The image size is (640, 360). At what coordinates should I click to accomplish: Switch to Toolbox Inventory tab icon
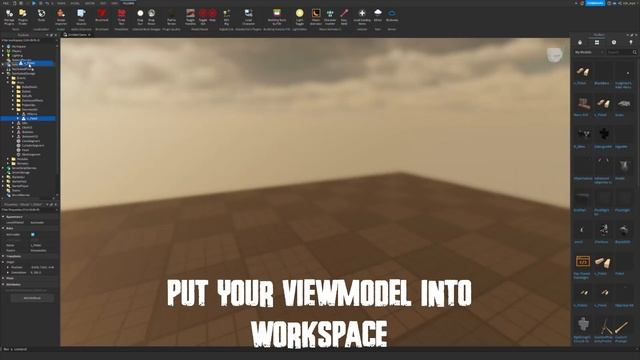click(597, 42)
